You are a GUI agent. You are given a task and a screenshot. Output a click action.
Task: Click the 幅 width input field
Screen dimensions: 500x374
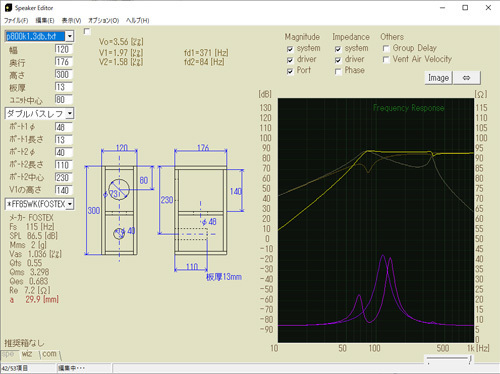[x=63, y=50]
